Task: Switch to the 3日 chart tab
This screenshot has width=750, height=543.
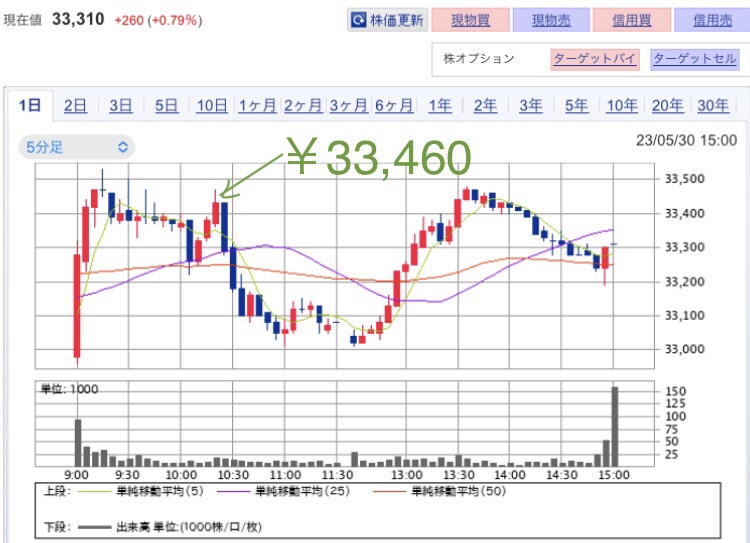Action: (121, 105)
